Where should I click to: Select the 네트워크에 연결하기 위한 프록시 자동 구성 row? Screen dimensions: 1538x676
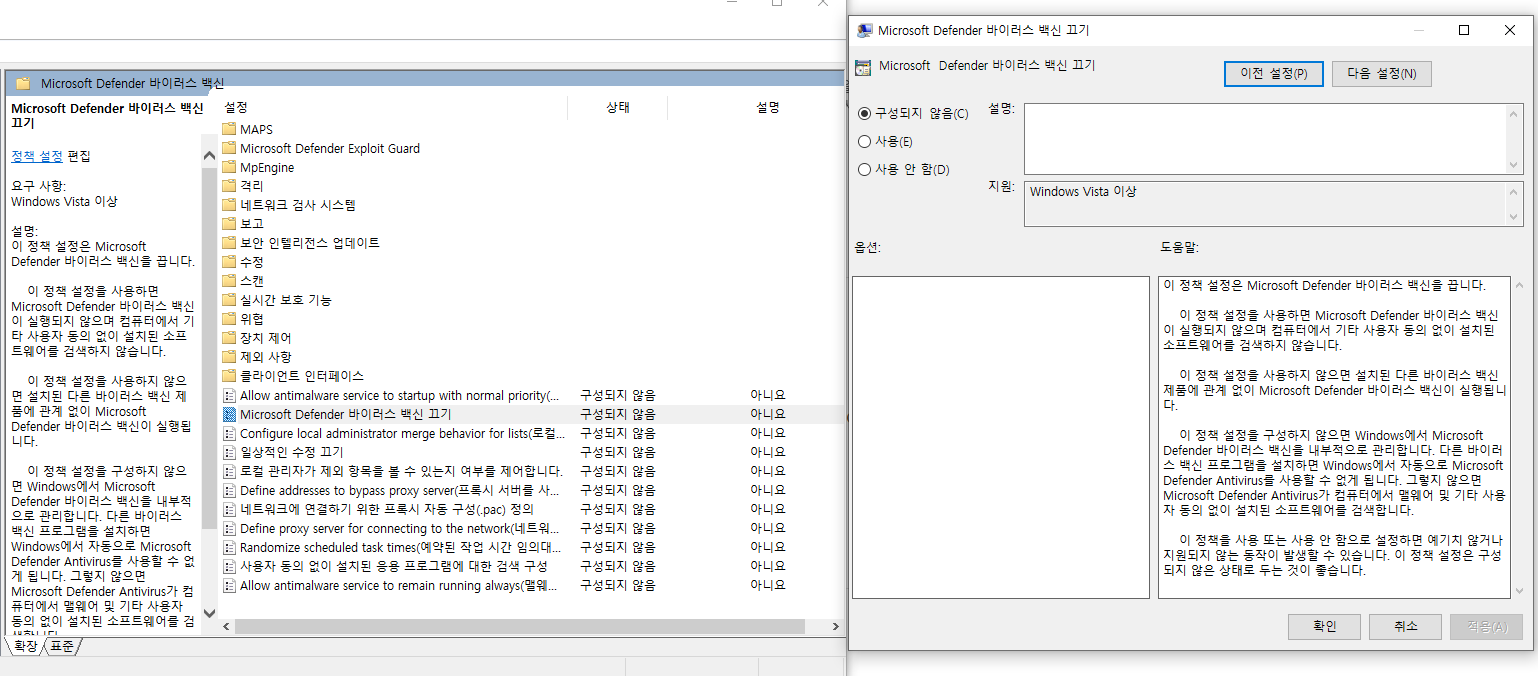(x=532, y=509)
